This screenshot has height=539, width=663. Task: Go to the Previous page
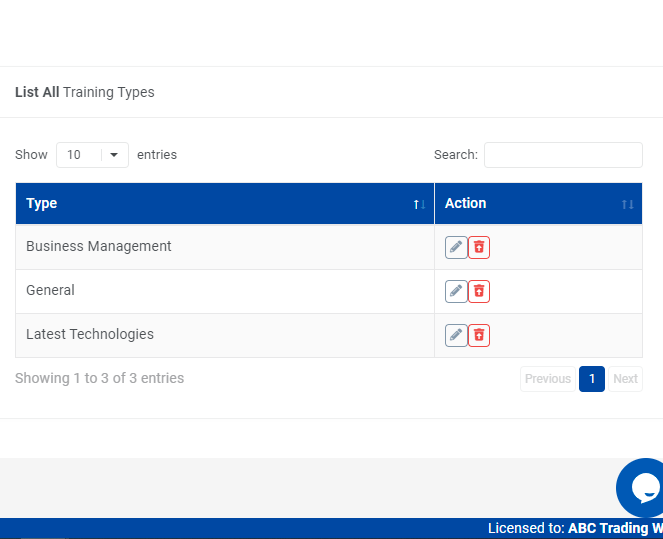click(x=548, y=379)
